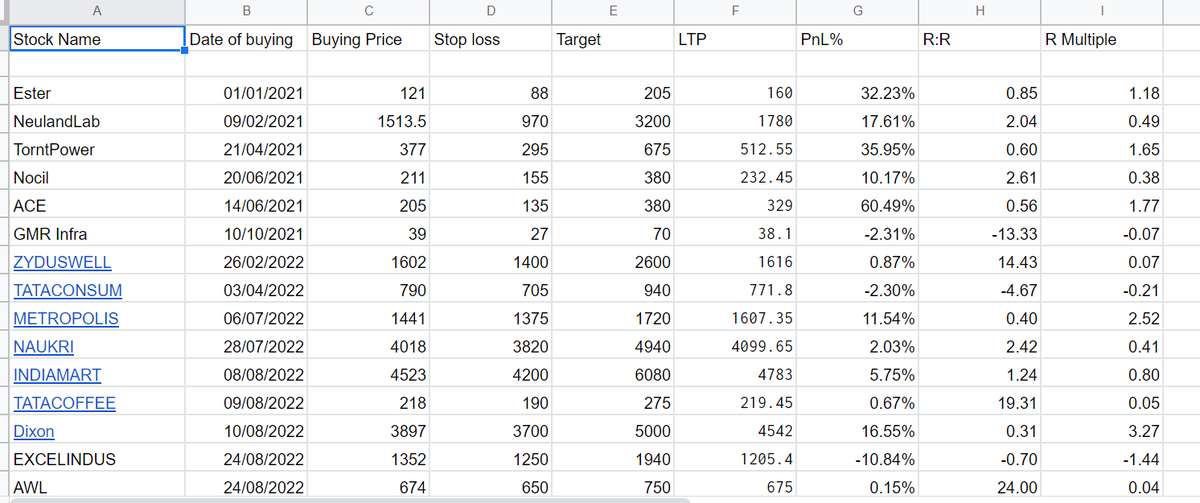Select the target 3200 cell
The height and width of the screenshot is (503, 1200).
[x=612, y=121]
